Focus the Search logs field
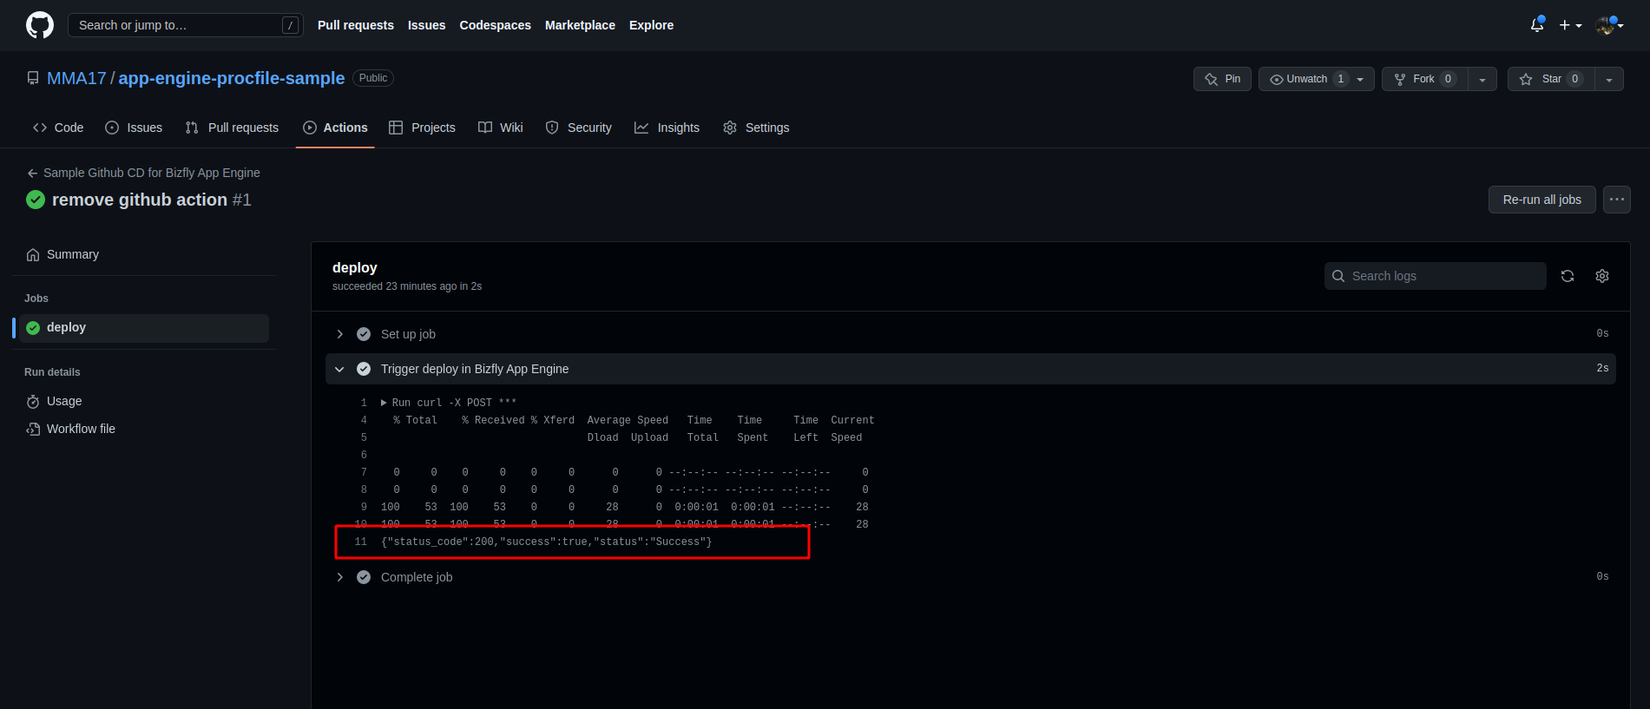 click(1435, 276)
